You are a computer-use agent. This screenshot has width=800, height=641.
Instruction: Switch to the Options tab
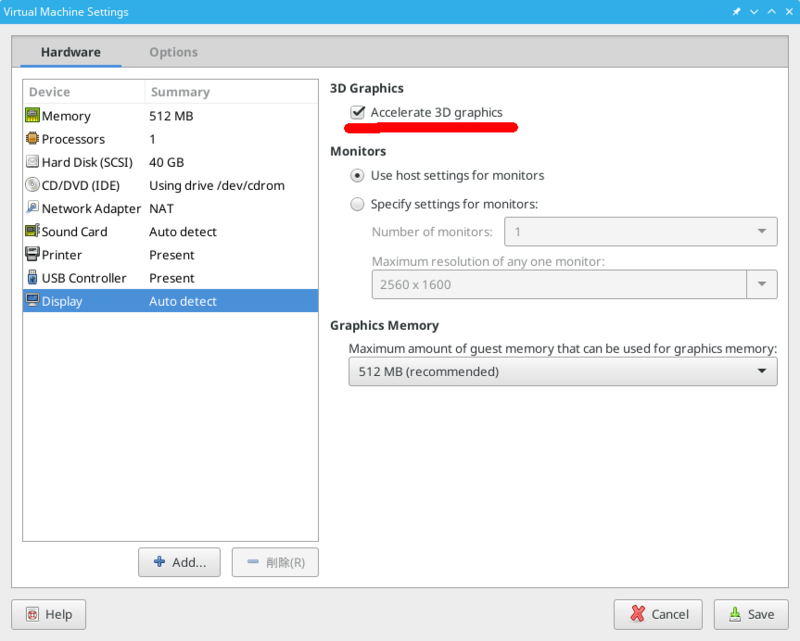173,52
